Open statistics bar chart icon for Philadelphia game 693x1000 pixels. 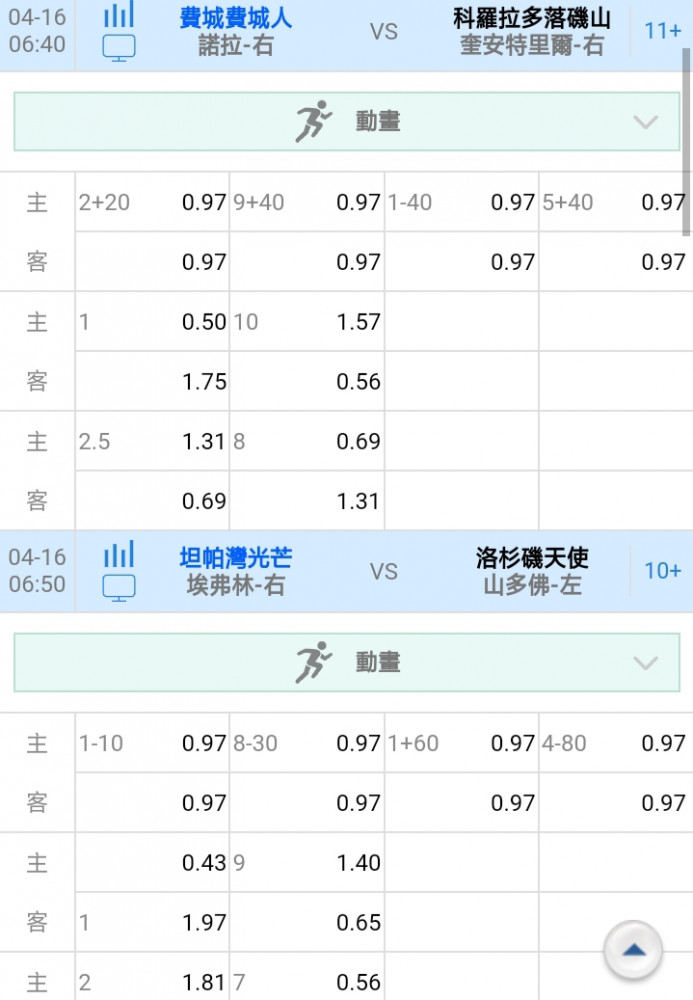pyautogui.click(x=119, y=14)
